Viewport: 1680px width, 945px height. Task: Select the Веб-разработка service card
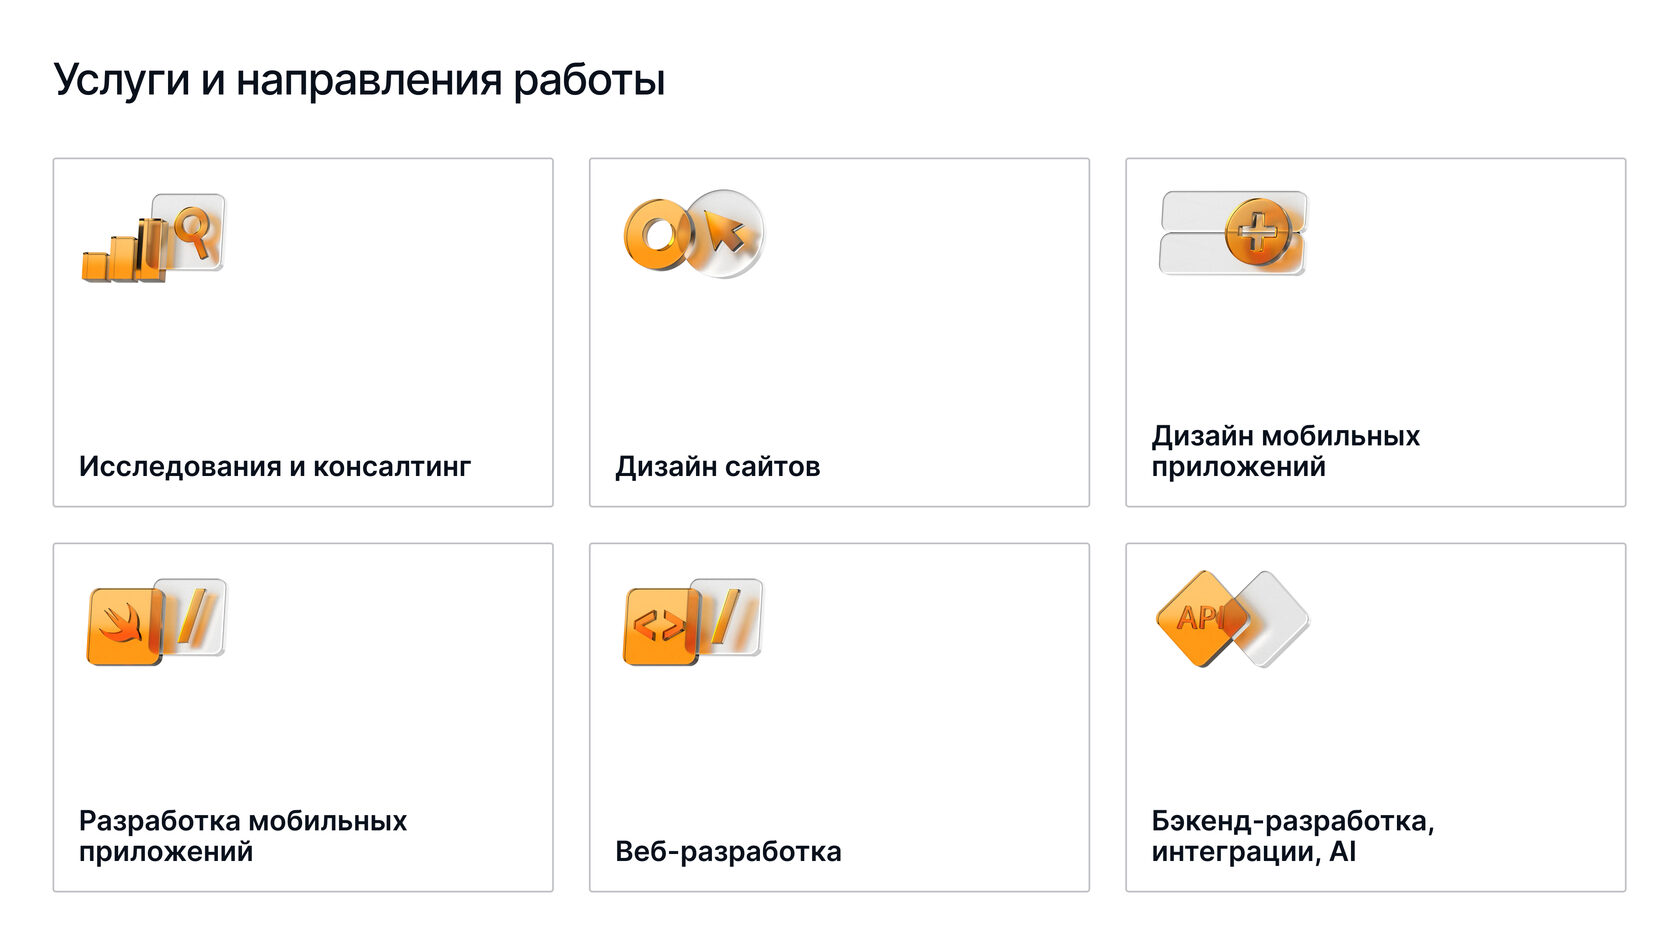pyautogui.click(x=839, y=717)
